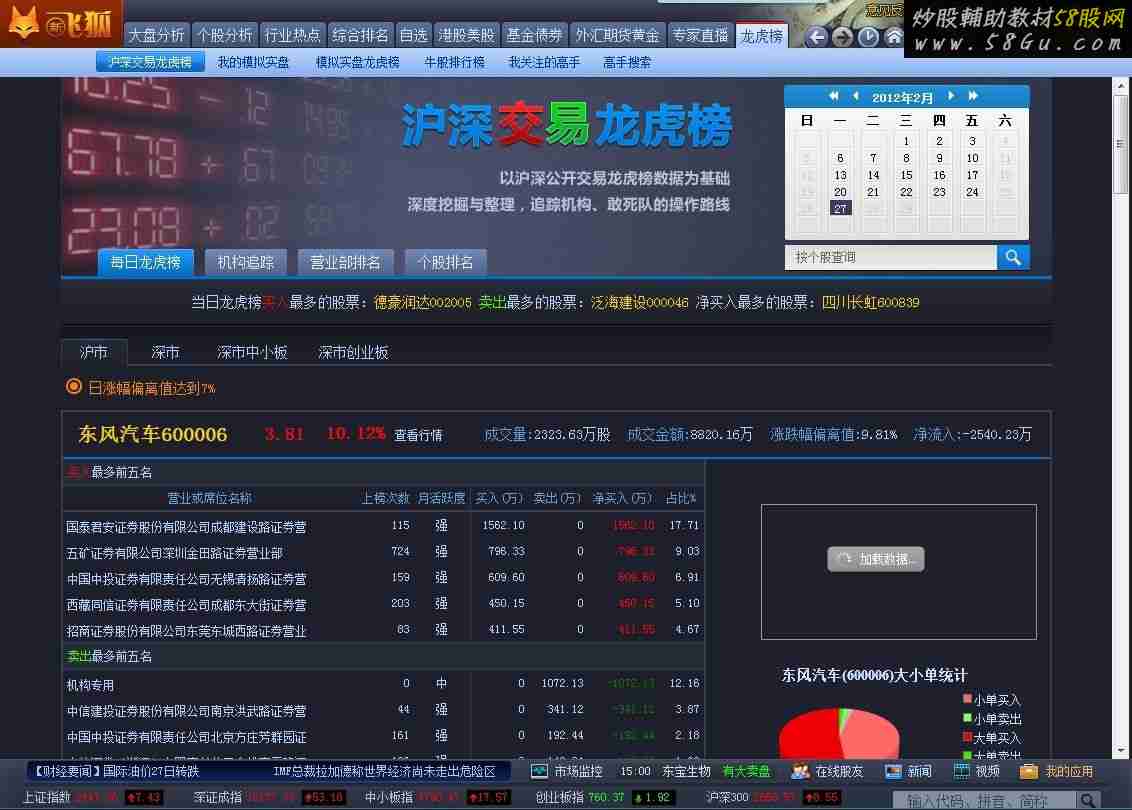1132x810 pixels.
Task: Open 我的模拟实盘 submenu item
Action: pyautogui.click(x=253, y=63)
